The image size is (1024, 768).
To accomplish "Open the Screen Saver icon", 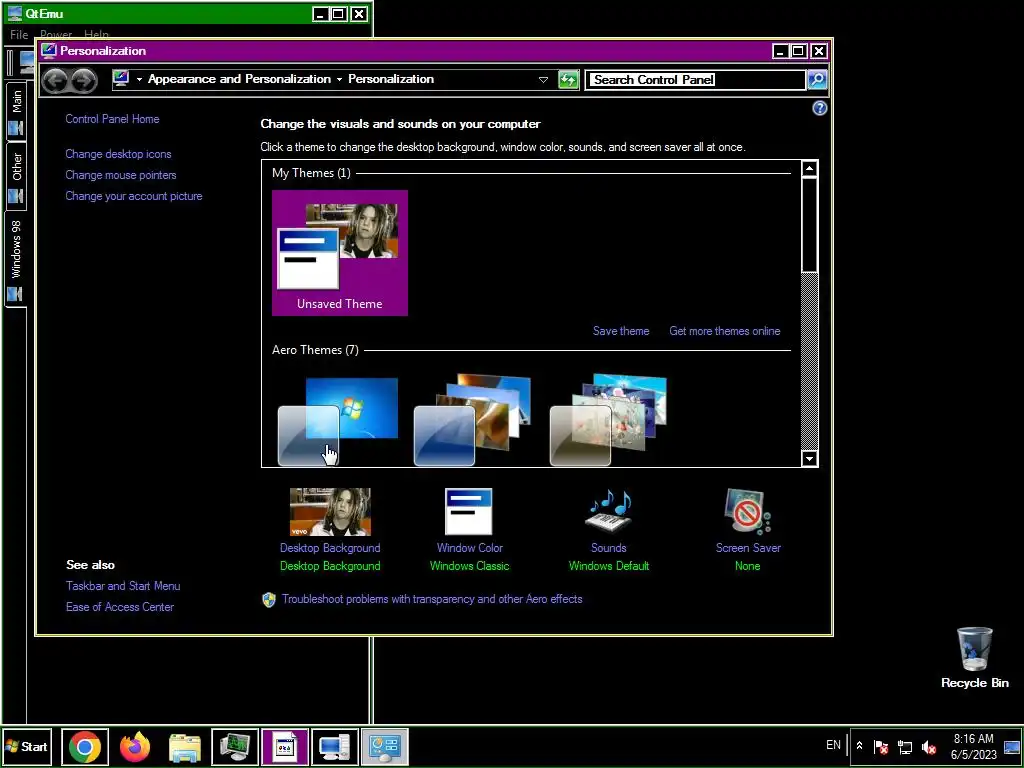I will pos(748,512).
